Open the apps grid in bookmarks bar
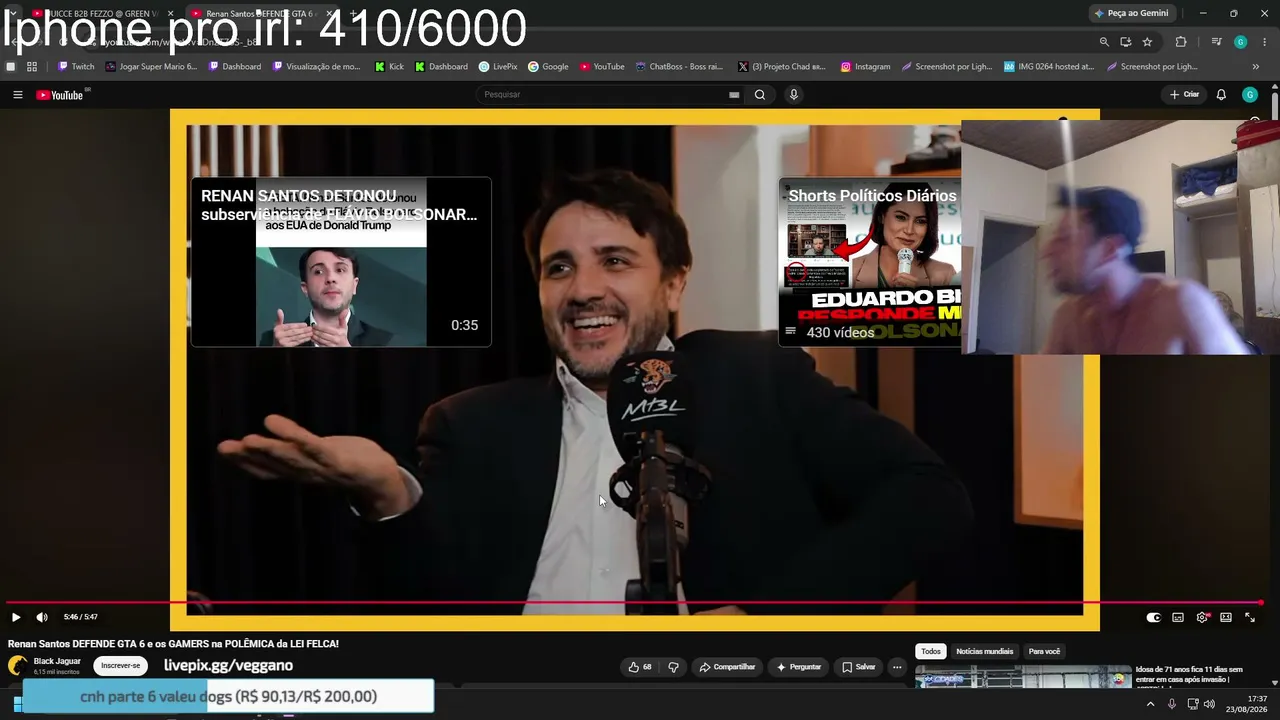1280x720 pixels. (32, 67)
